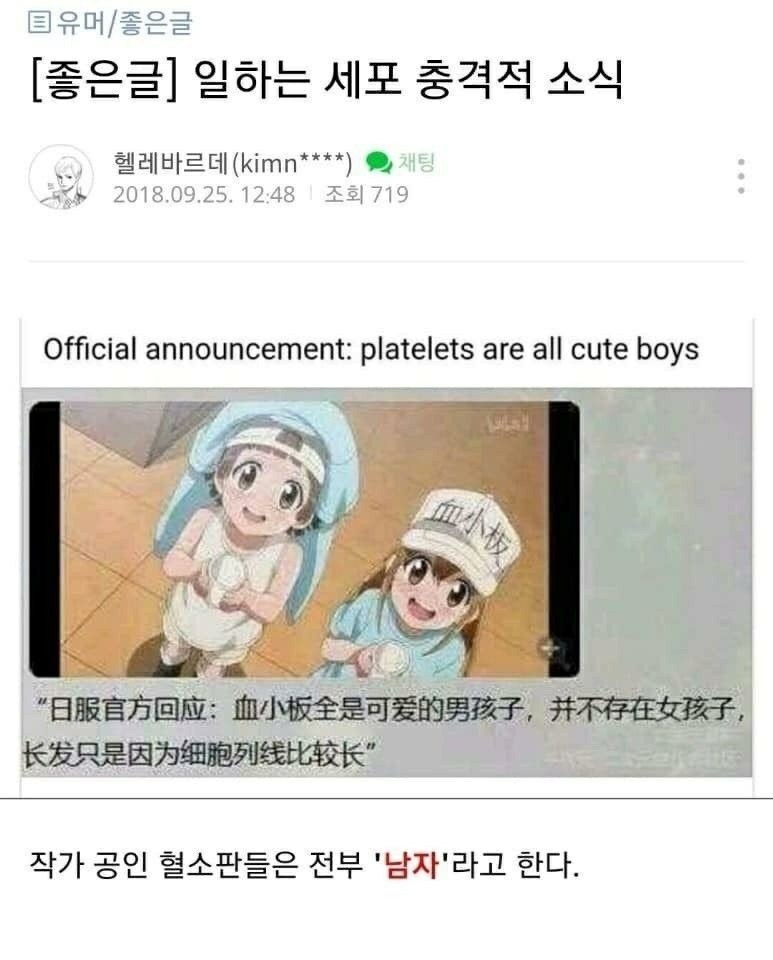Click author name 헬레바르데(kimn****)
Image resolution: width=773 pixels, height=960 pixels.
[x=233, y=163]
